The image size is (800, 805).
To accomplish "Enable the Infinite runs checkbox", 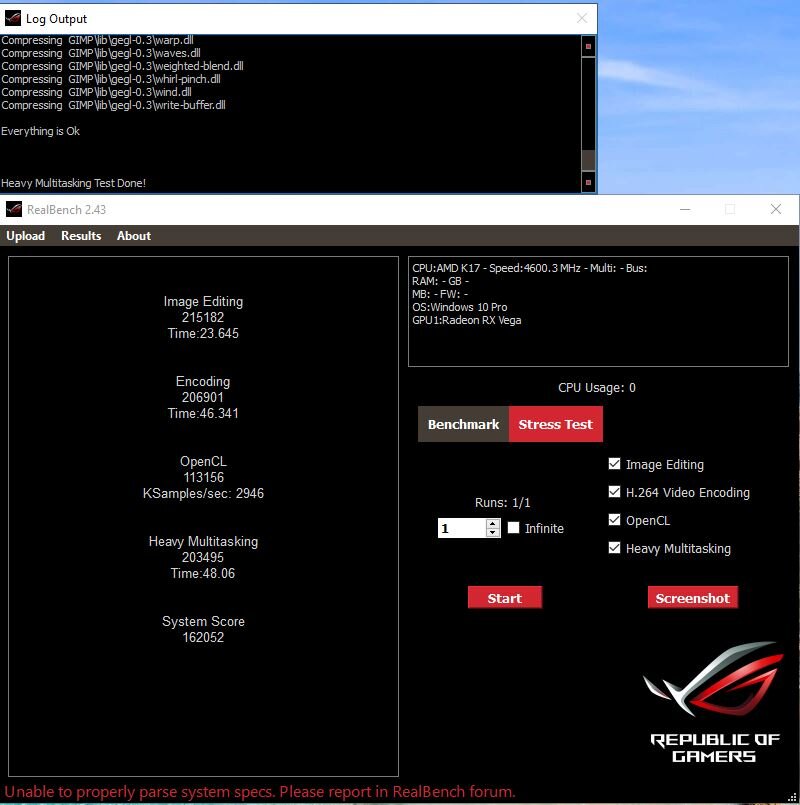I will [513, 528].
